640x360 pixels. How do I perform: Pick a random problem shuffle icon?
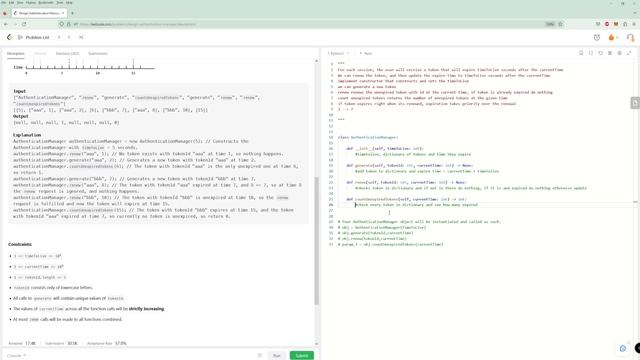(81, 37)
